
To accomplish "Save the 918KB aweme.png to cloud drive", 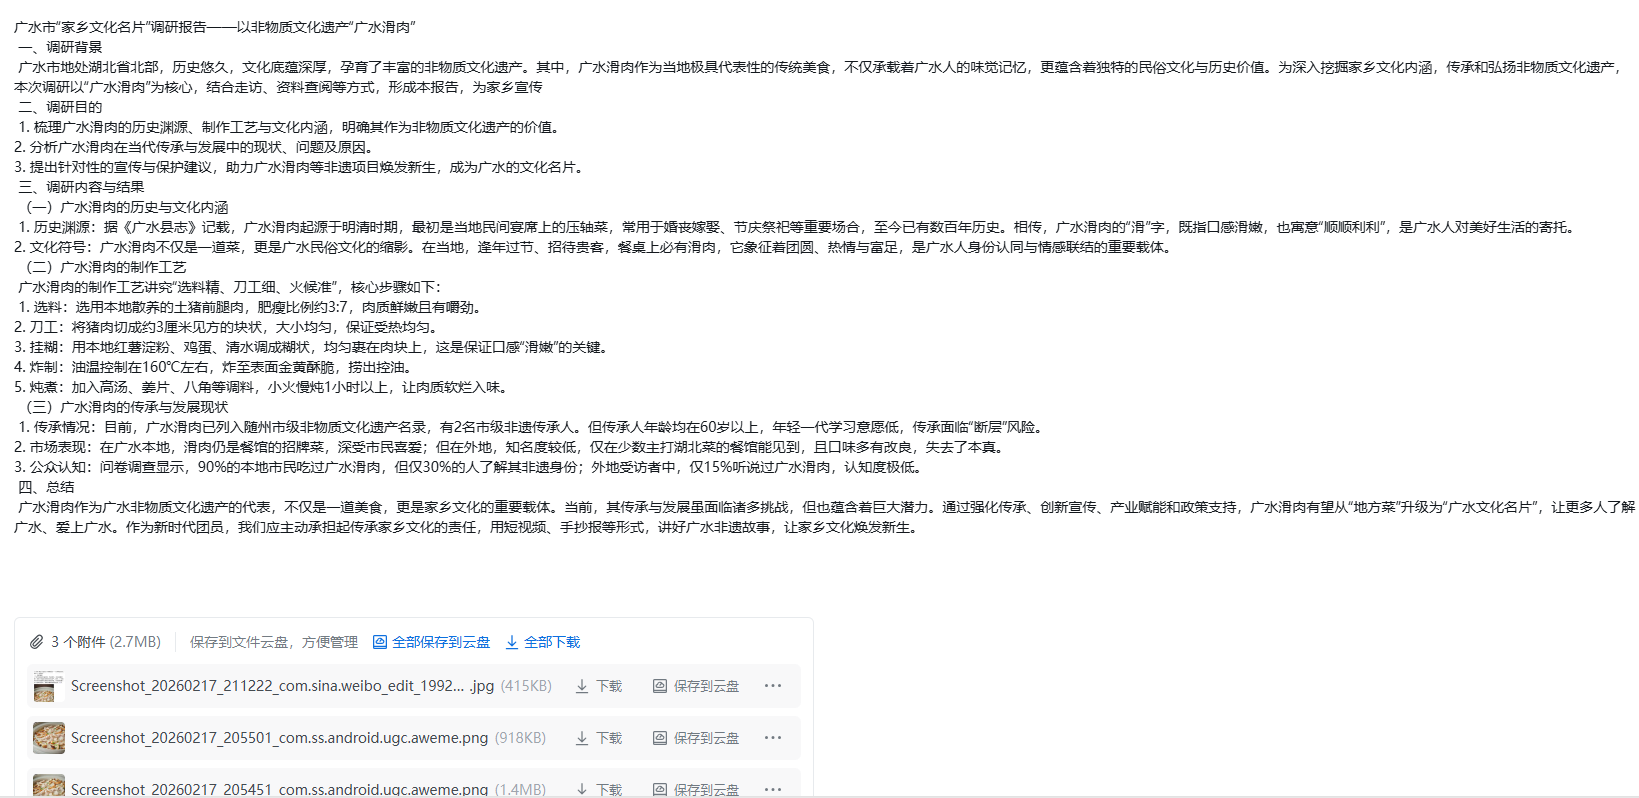I will click(x=696, y=738).
